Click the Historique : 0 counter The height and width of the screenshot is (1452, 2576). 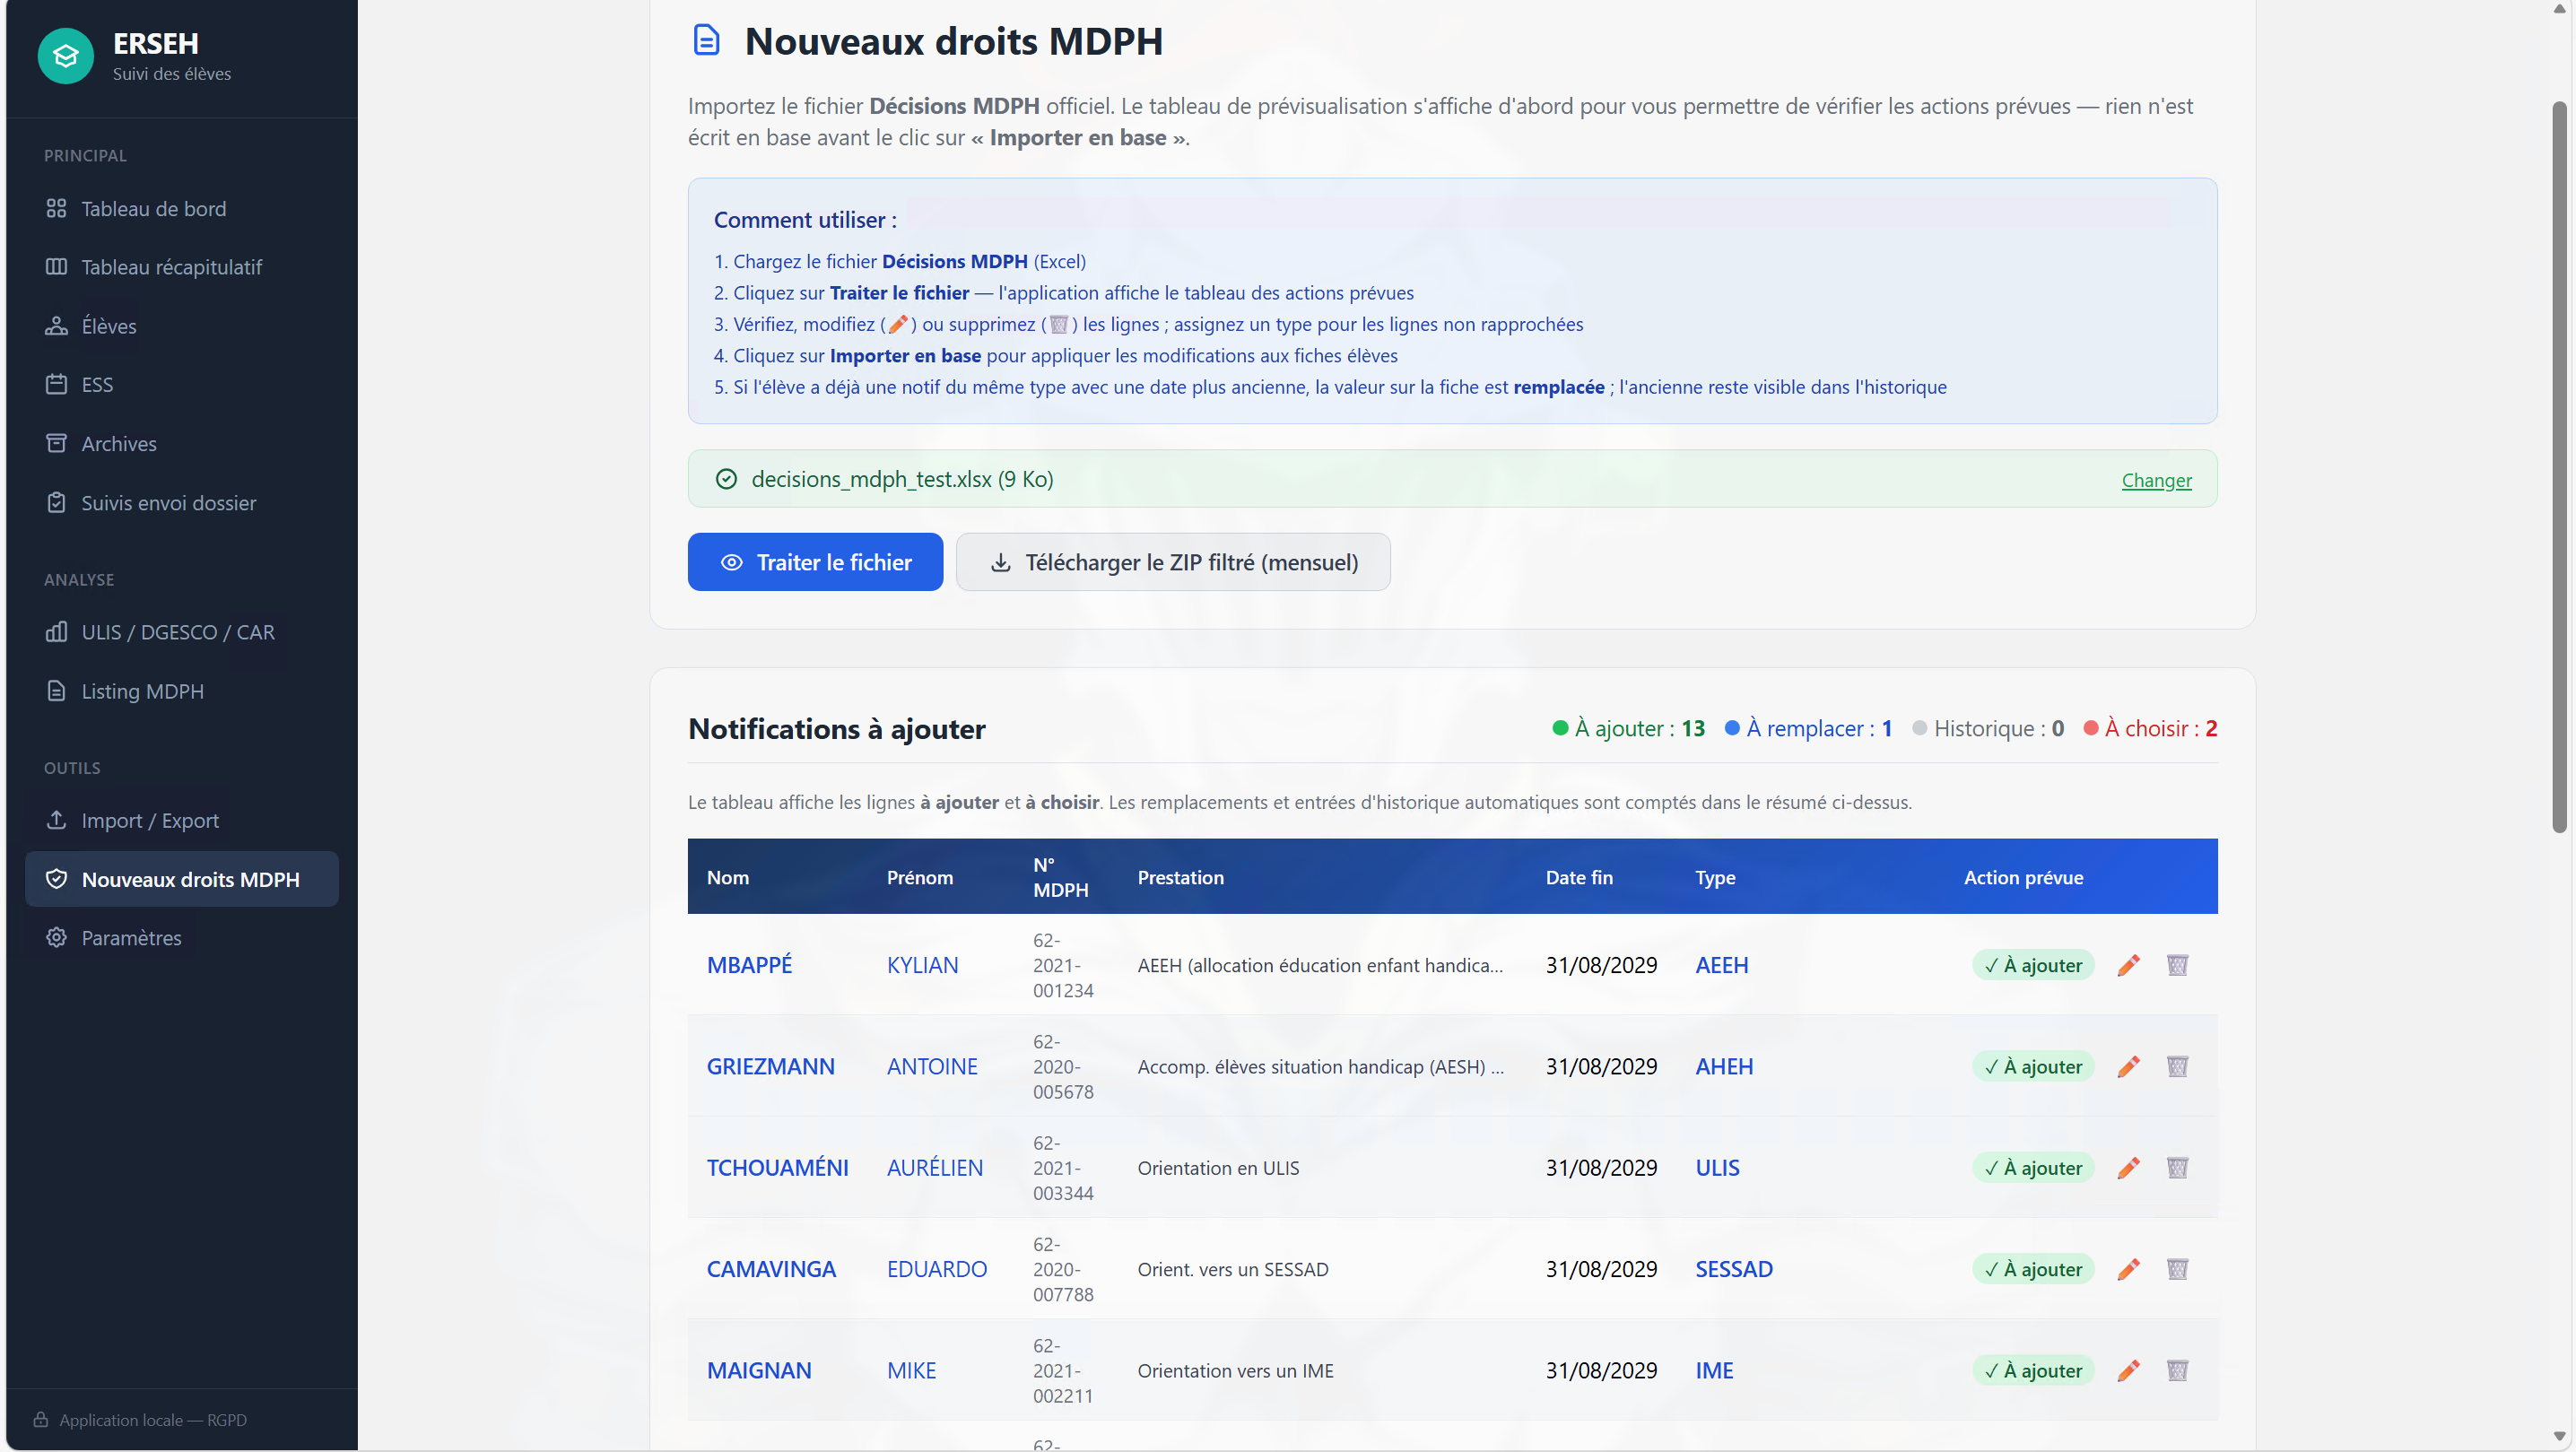click(x=1988, y=728)
